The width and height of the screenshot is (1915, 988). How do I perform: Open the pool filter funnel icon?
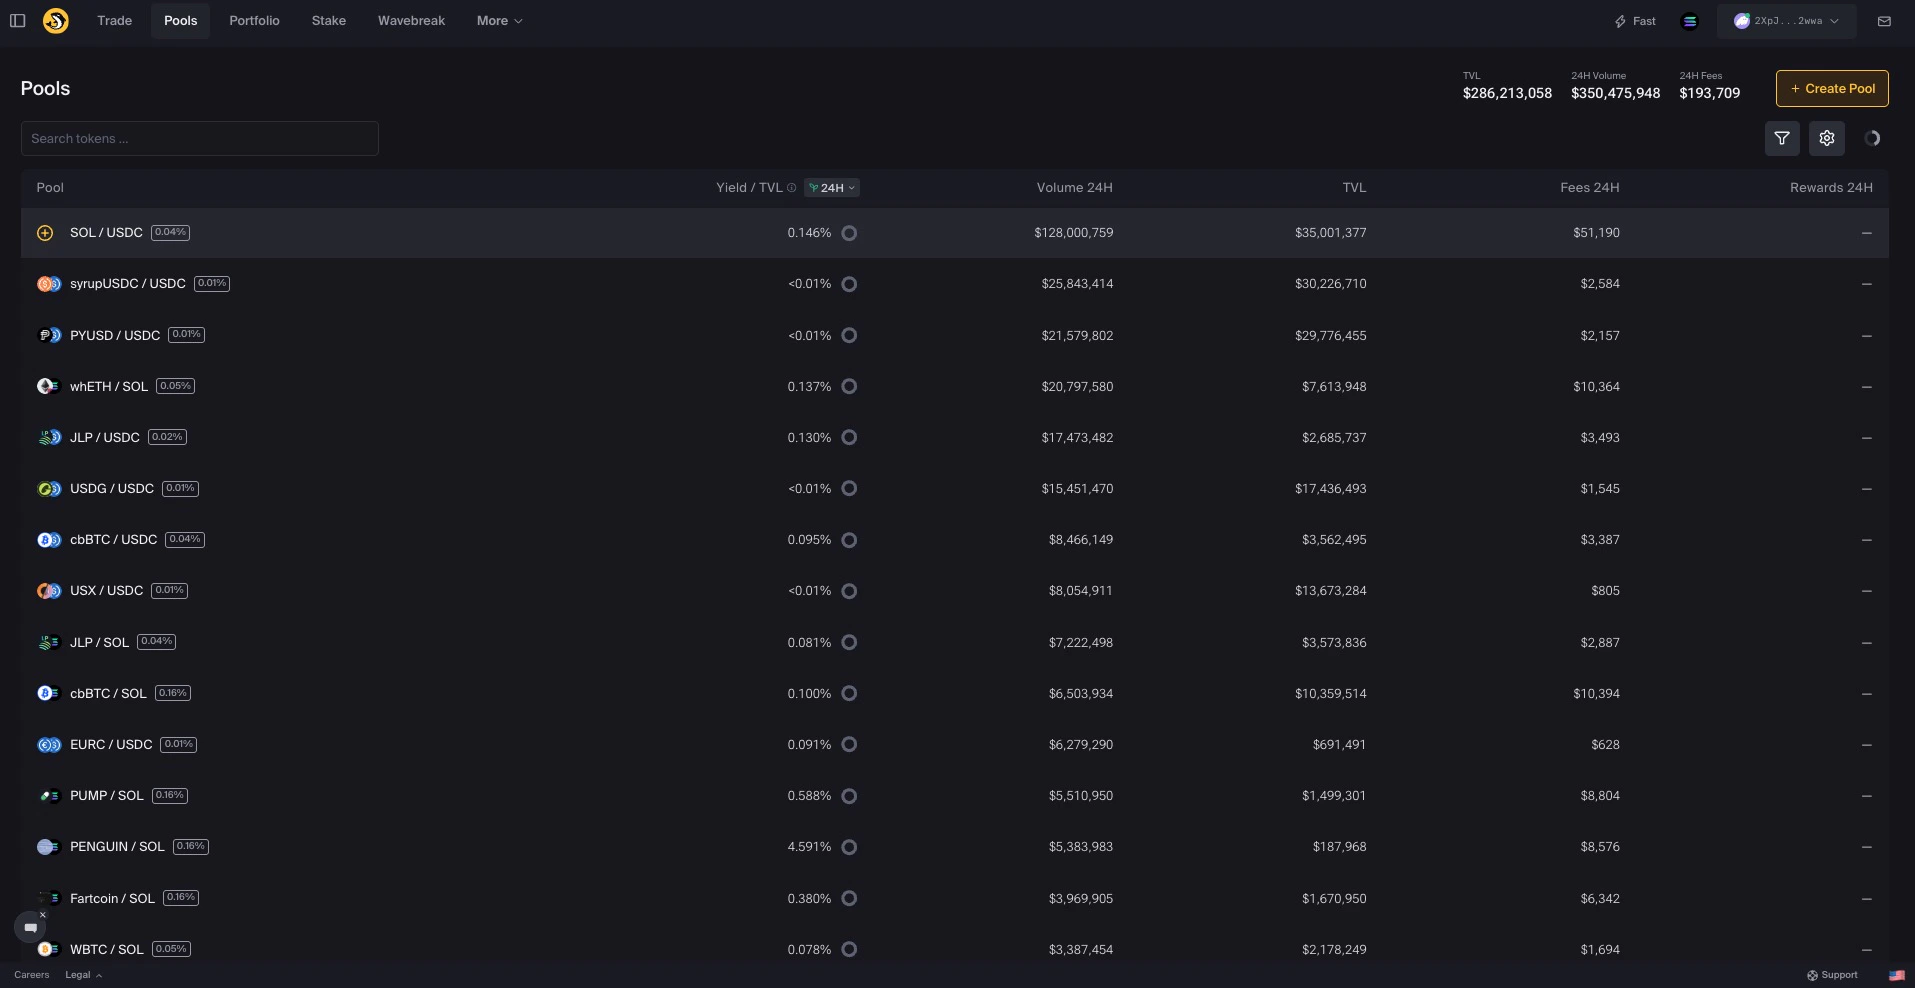(x=1782, y=138)
